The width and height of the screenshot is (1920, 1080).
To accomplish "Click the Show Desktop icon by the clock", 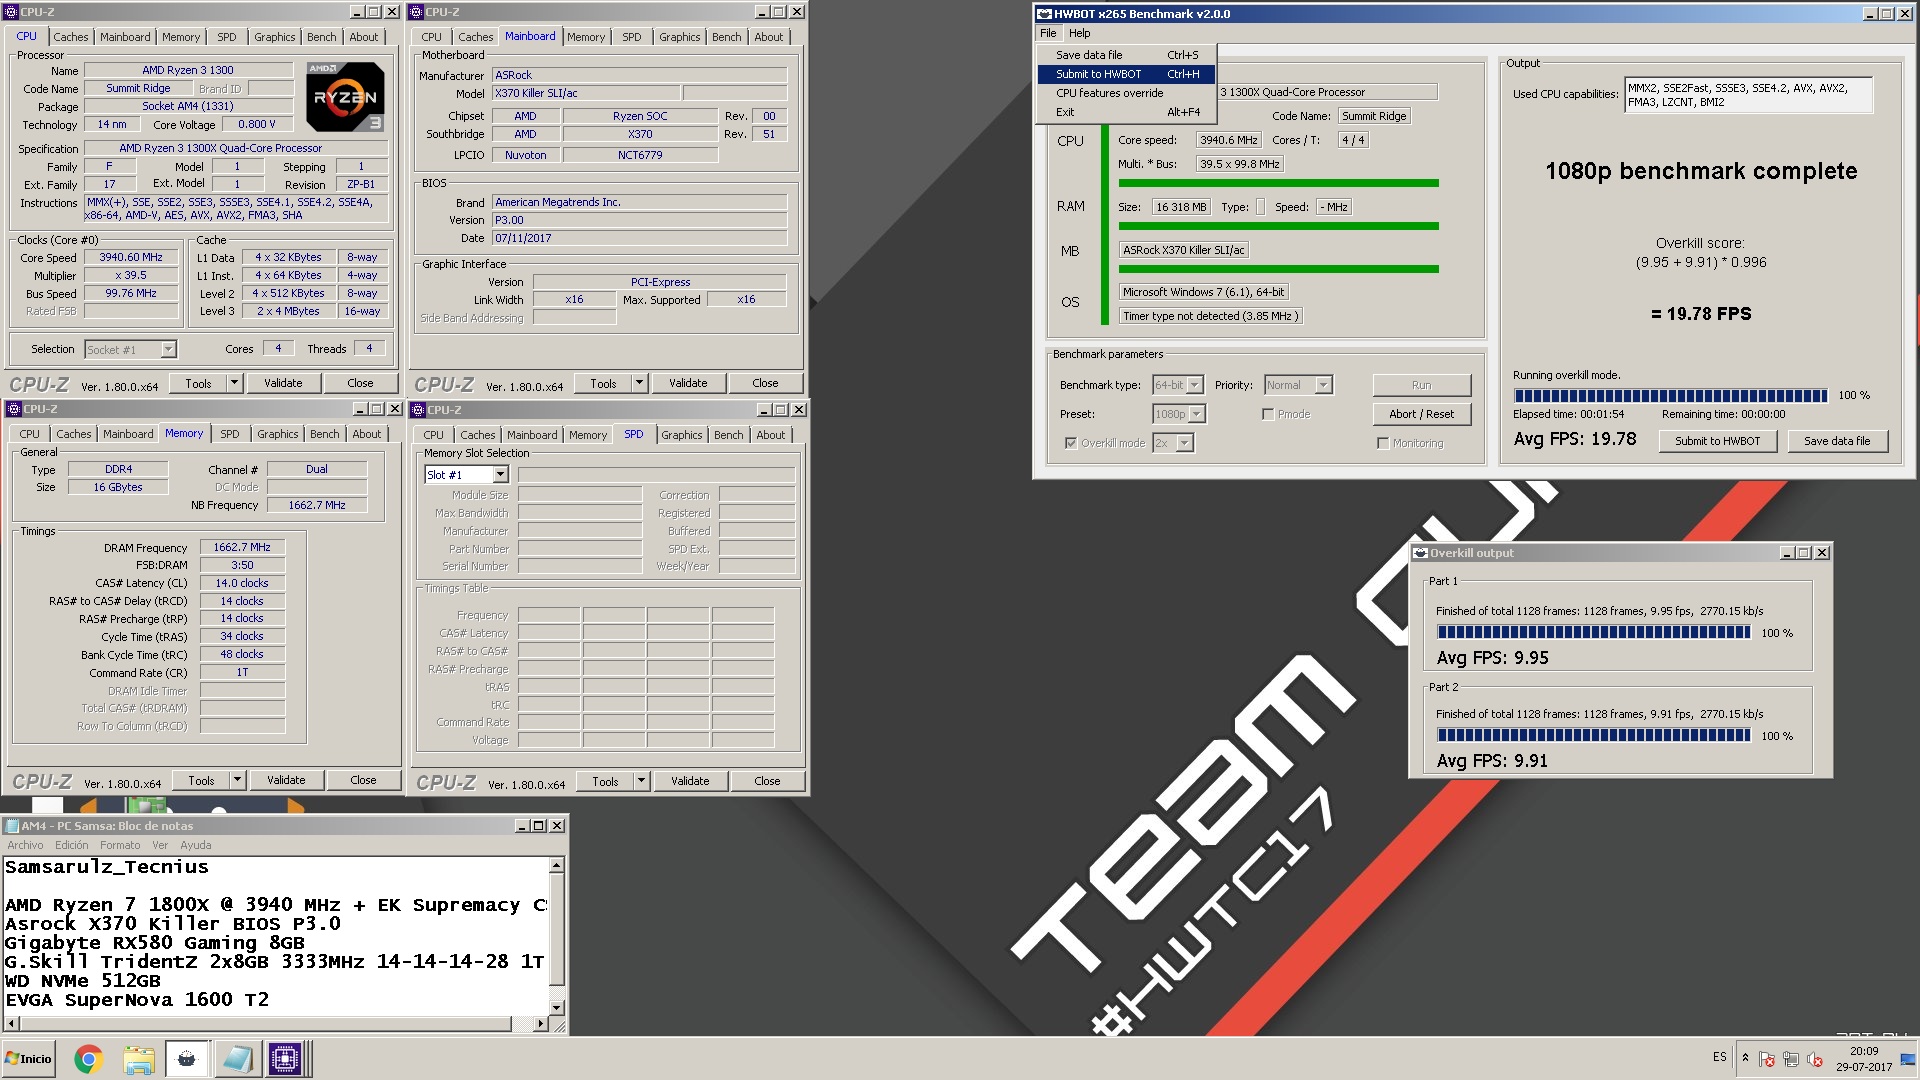I will 1908,1059.
